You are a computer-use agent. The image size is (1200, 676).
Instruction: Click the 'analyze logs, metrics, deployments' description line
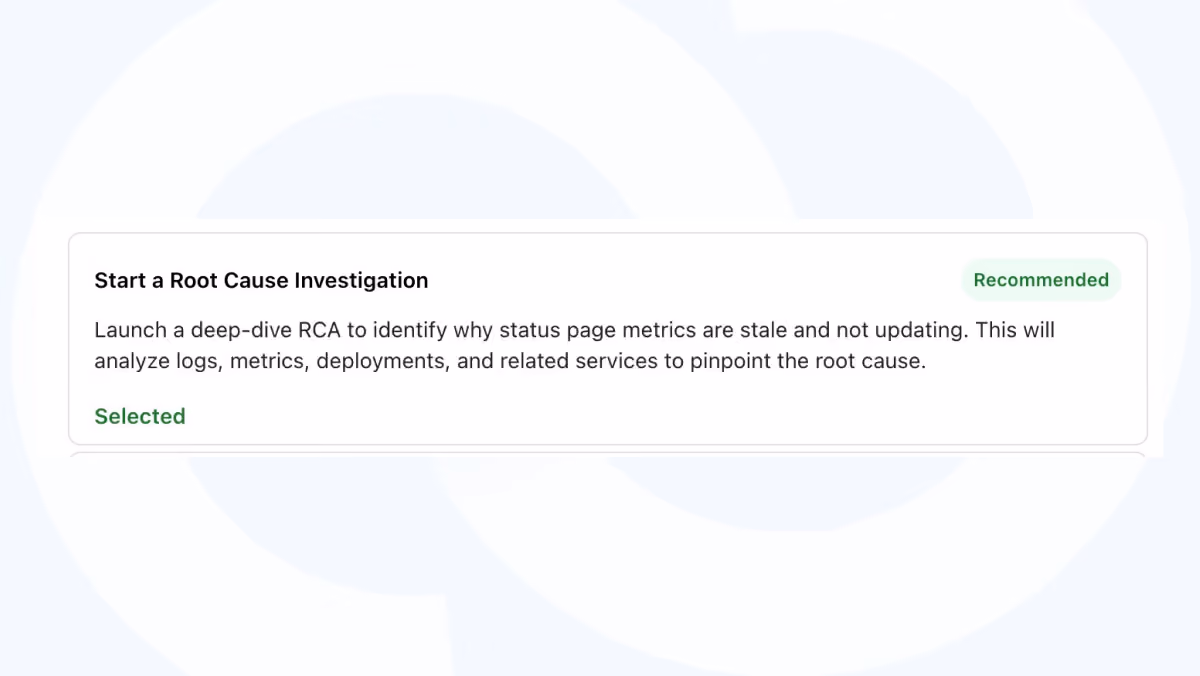(x=510, y=361)
